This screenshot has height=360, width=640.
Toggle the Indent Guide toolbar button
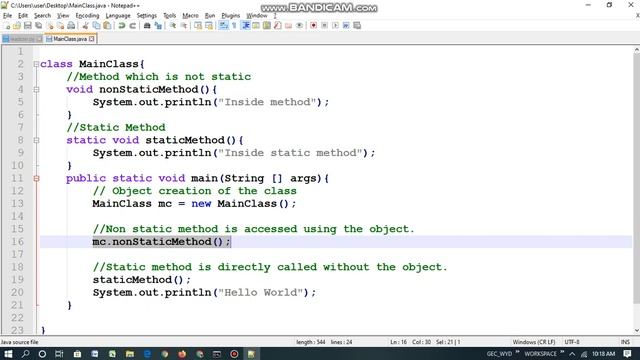(246, 26)
